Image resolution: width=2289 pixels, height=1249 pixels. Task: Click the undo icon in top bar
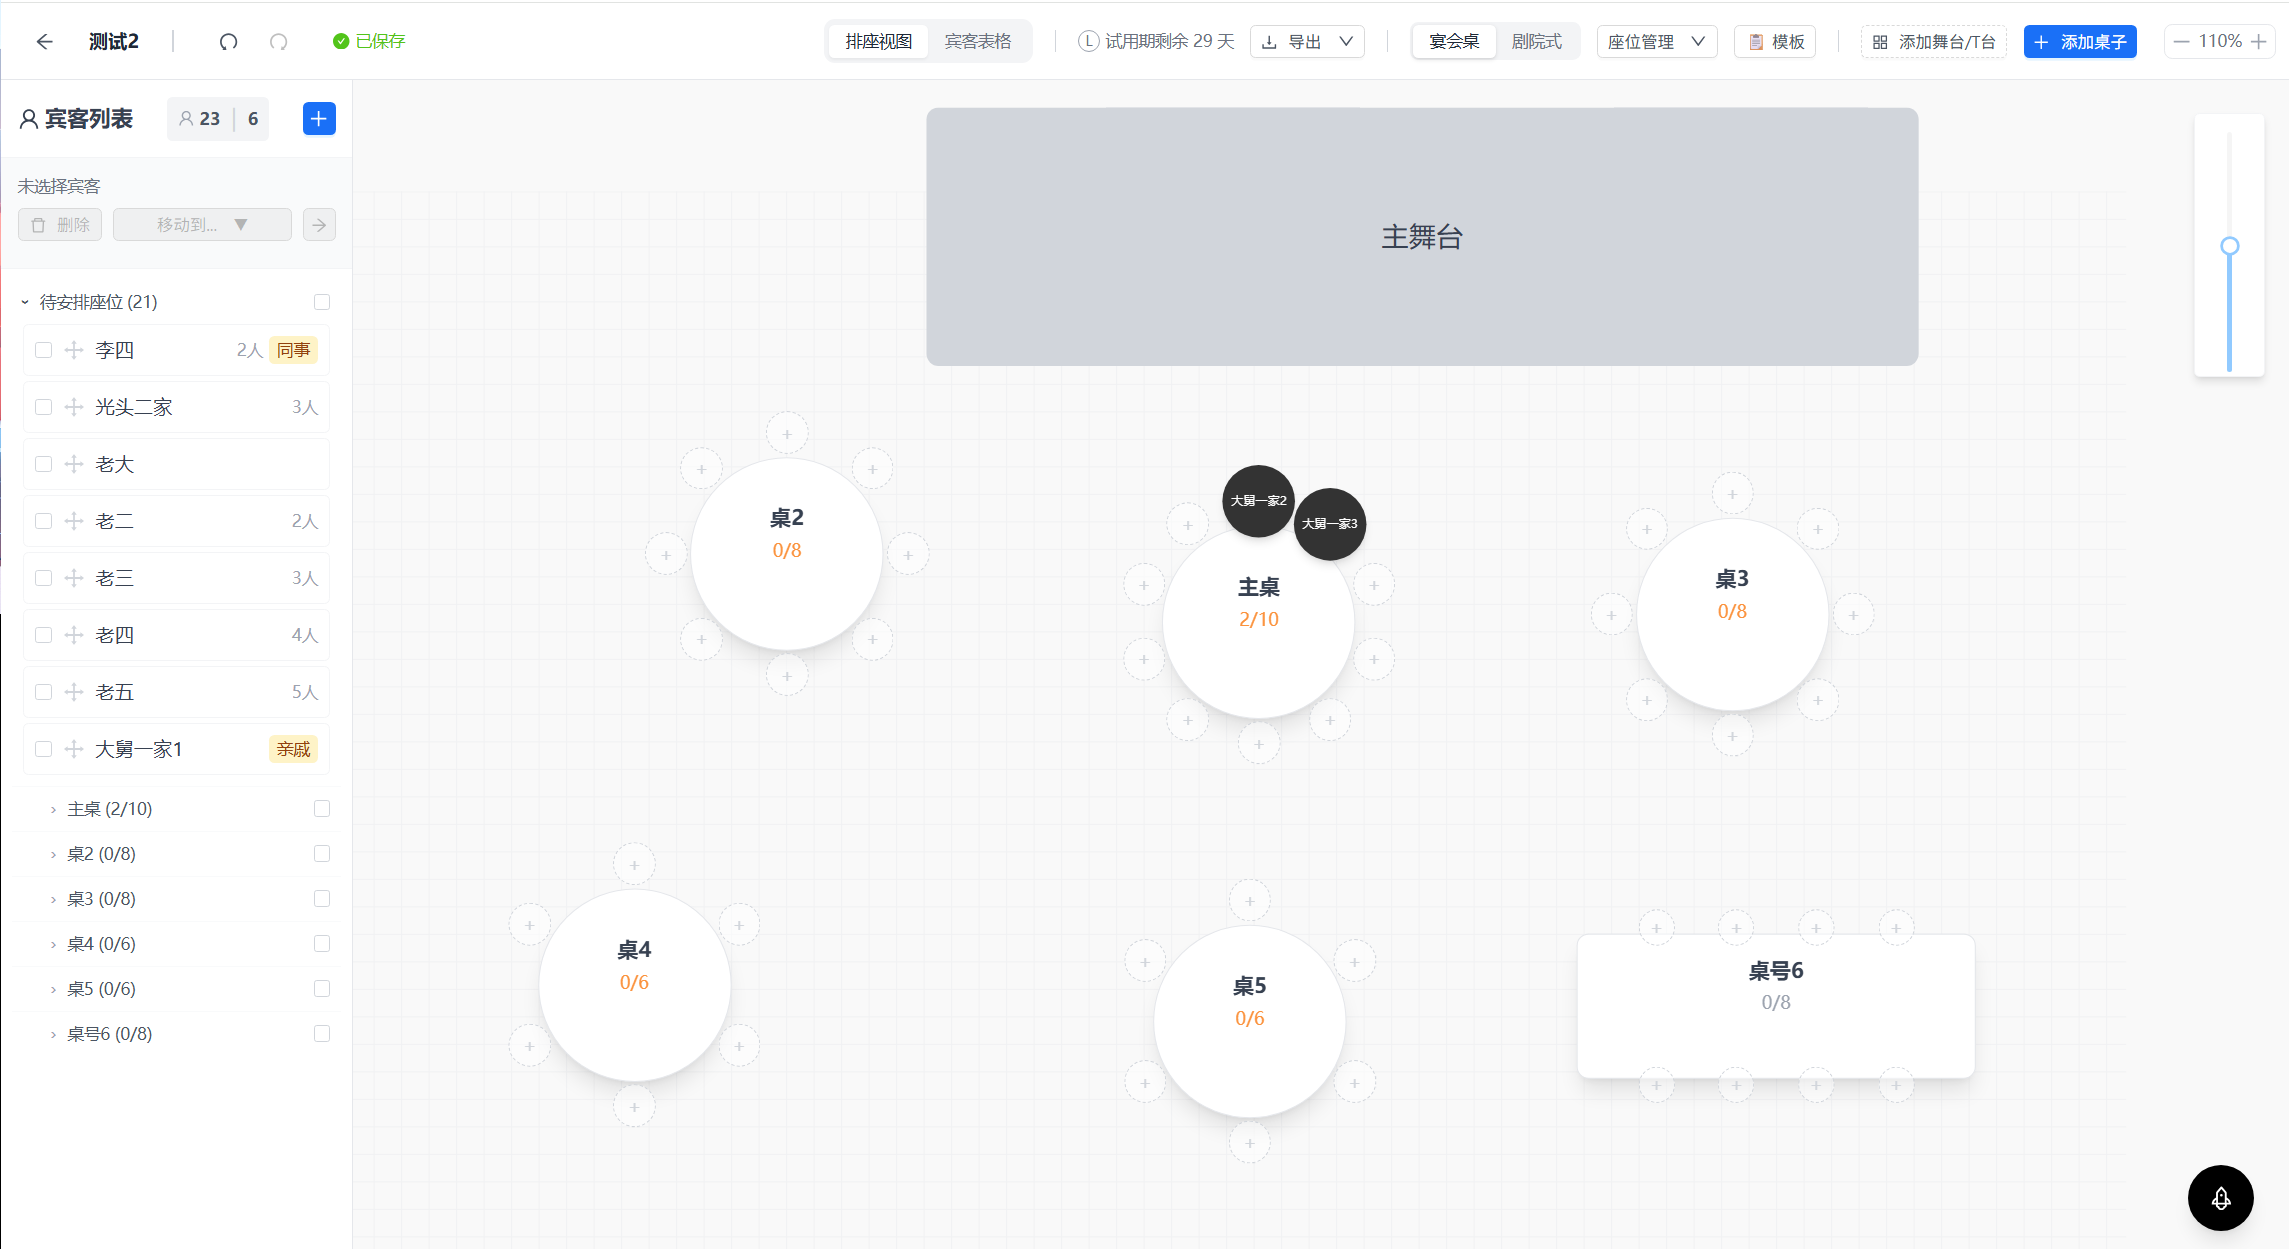coord(228,41)
